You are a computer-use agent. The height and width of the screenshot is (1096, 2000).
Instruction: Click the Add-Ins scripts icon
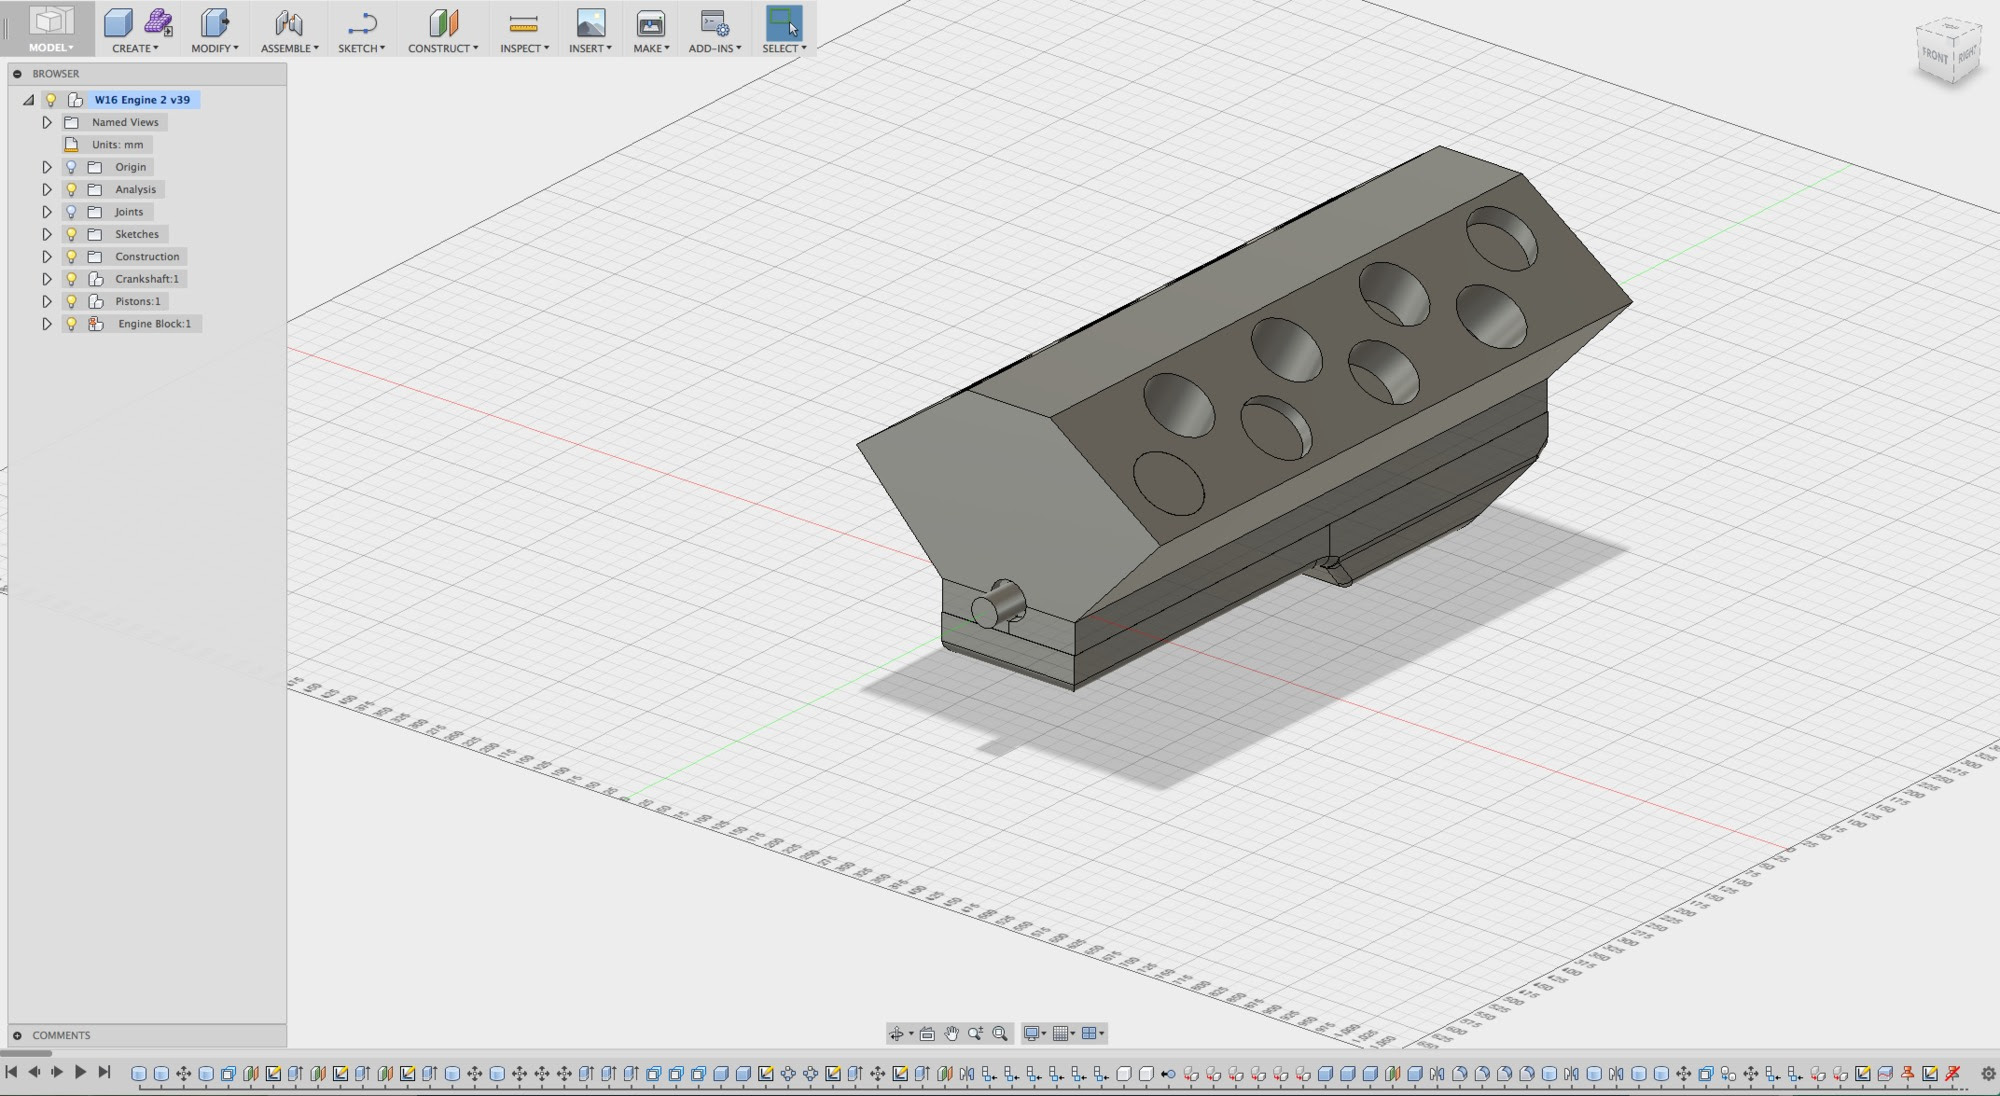pos(714,22)
